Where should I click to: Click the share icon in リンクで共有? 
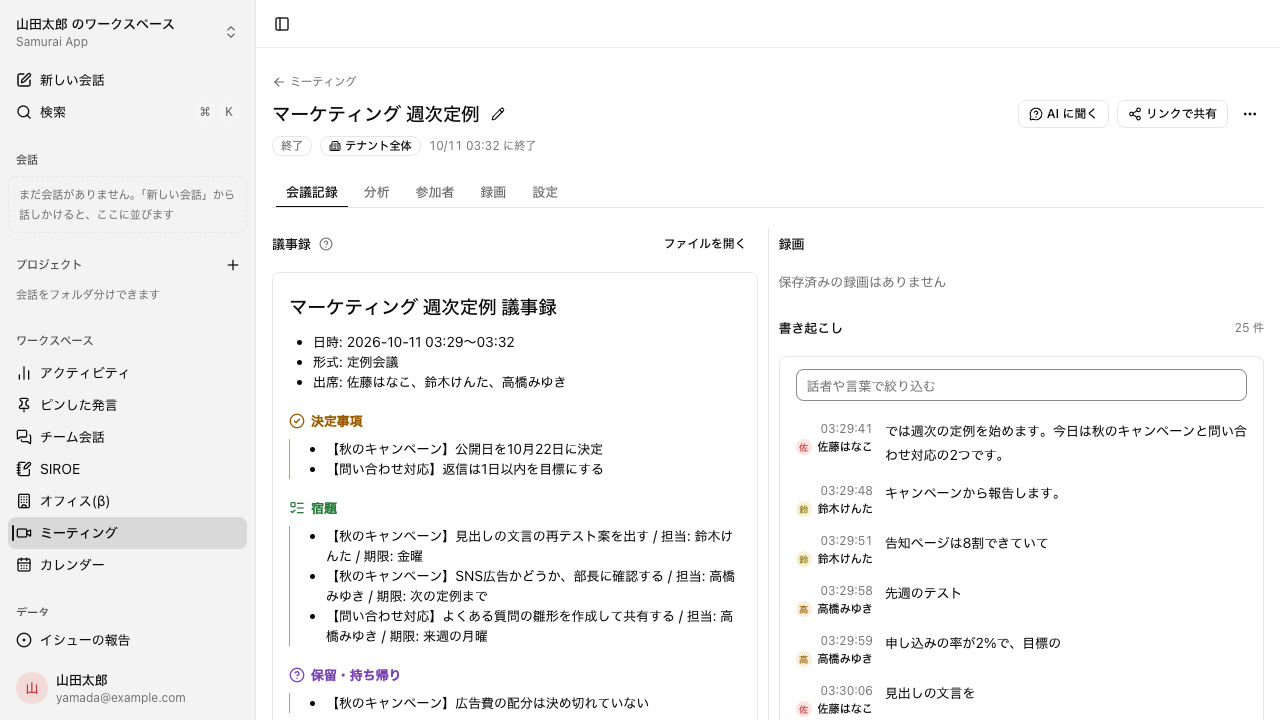(x=1135, y=114)
